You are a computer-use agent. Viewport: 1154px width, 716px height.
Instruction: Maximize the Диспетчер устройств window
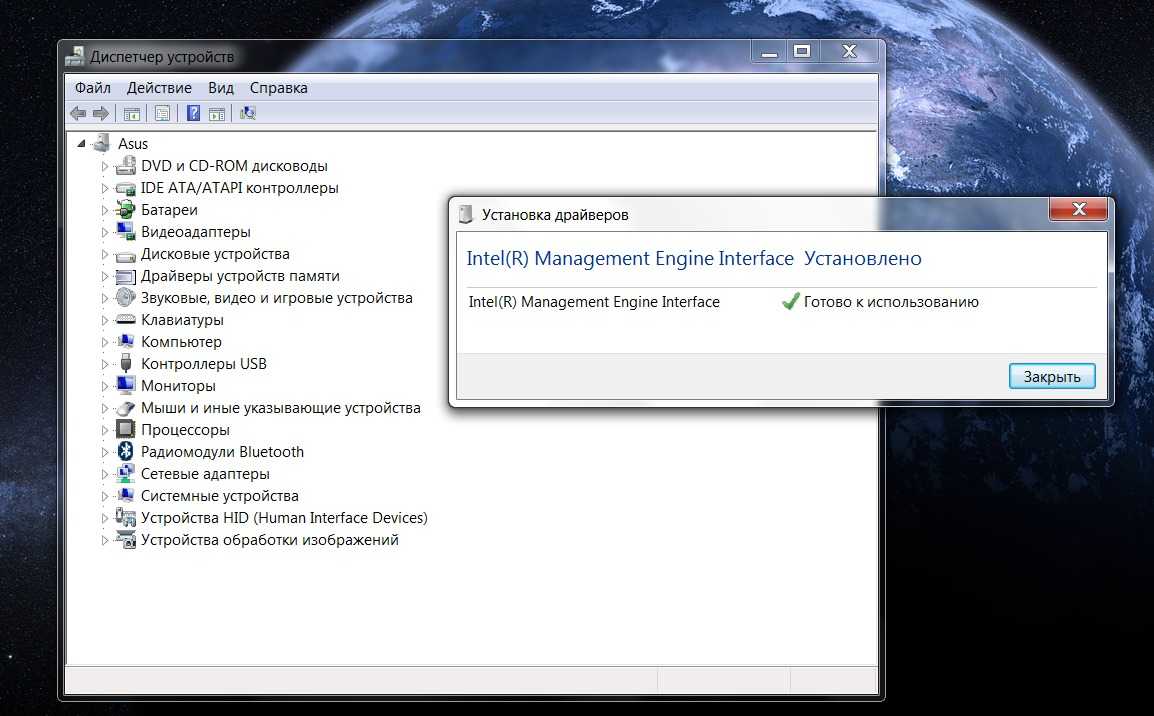(x=802, y=52)
